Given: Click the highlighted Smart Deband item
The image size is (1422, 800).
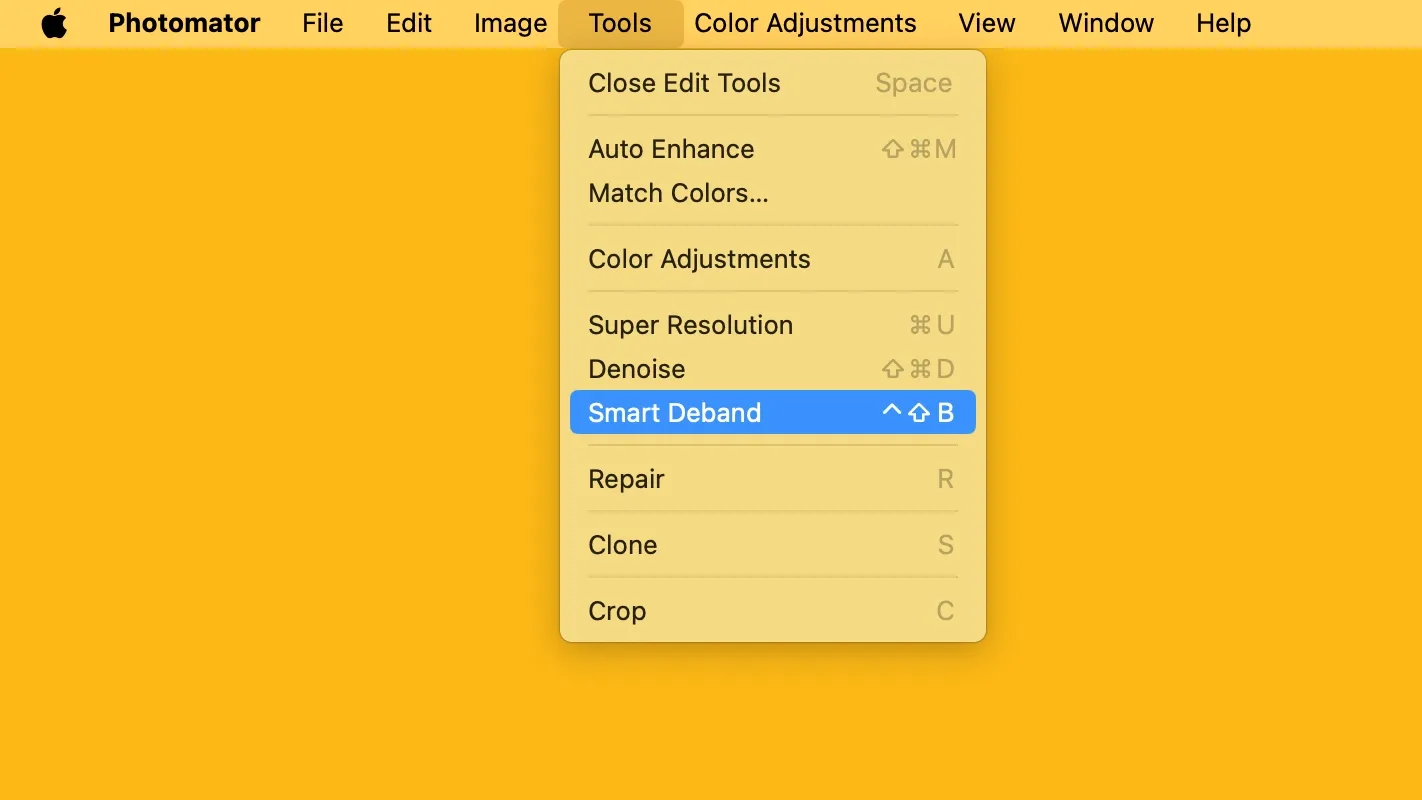Looking at the screenshot, I should click(x=773, y=412).
